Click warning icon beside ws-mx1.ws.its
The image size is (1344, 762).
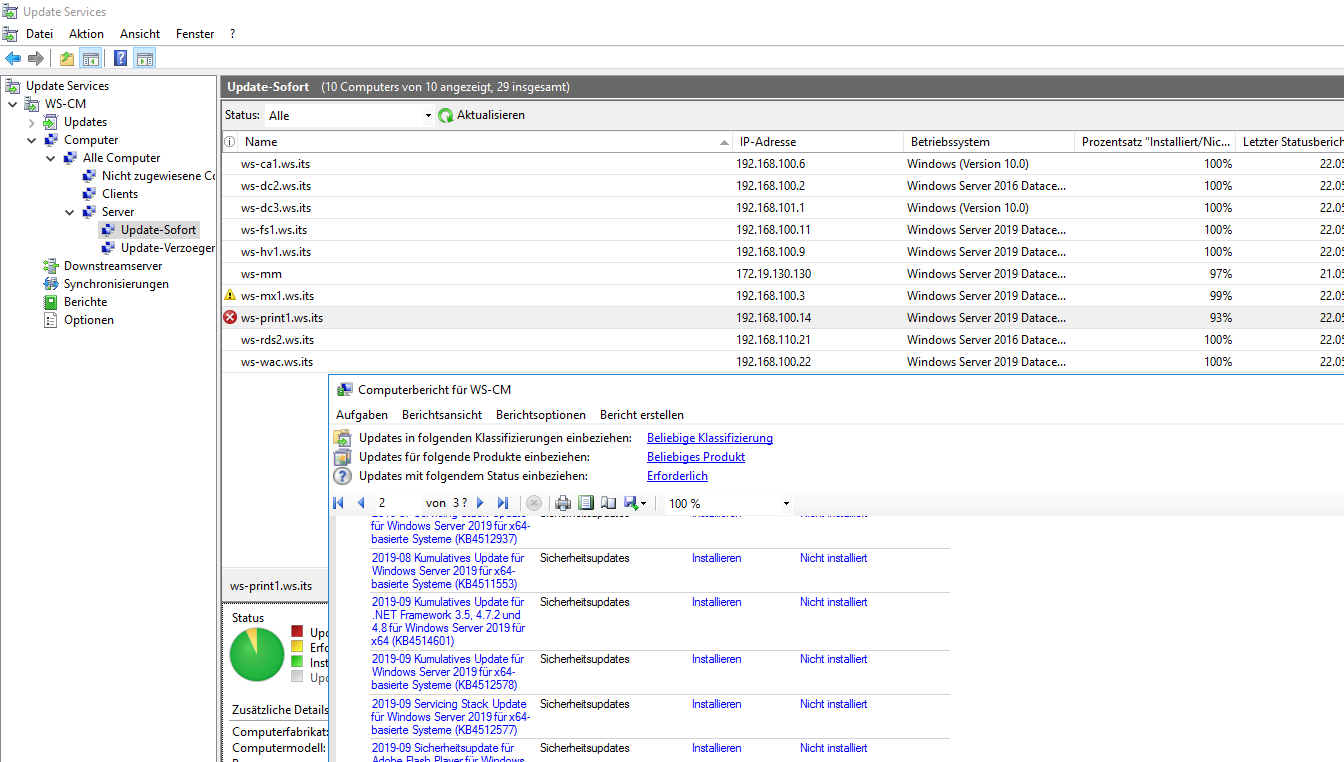[230, 296]
